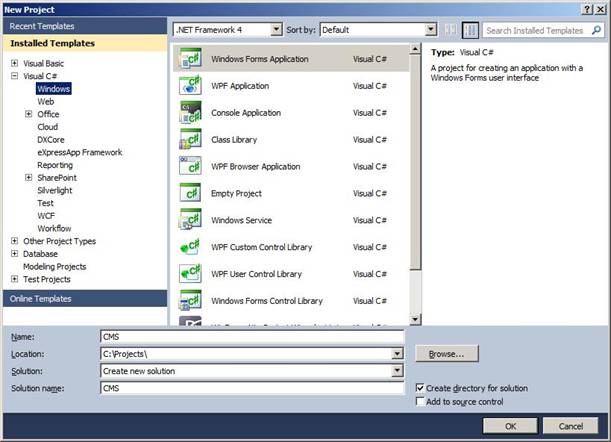611x442 pixels.
Task: Click the WPF Browser Application icon
Action: pyautogui.click(x=190, y=166)
